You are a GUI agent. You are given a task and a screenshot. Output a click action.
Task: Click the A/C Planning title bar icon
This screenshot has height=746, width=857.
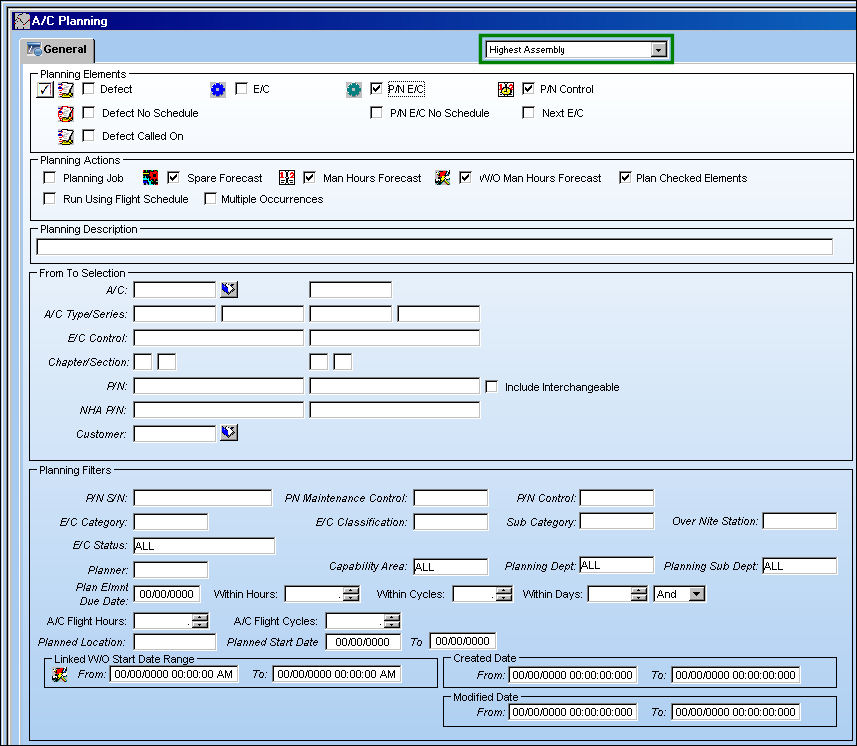click(22, 21)
